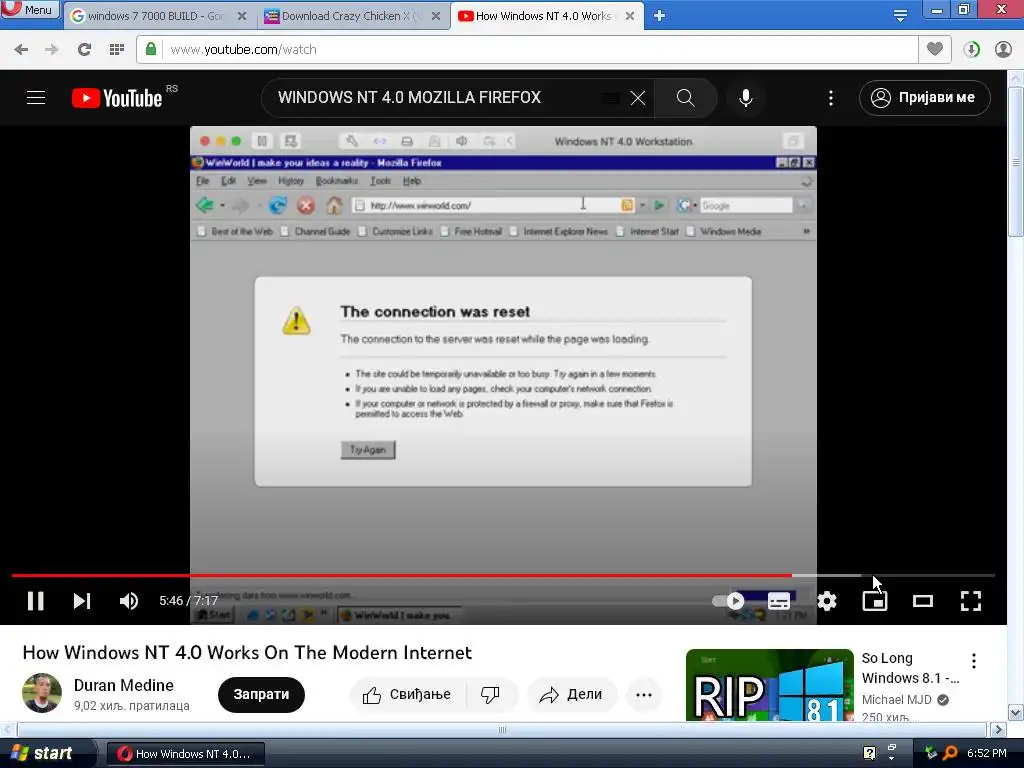Click Michael MJD channel name

(897, 699)
